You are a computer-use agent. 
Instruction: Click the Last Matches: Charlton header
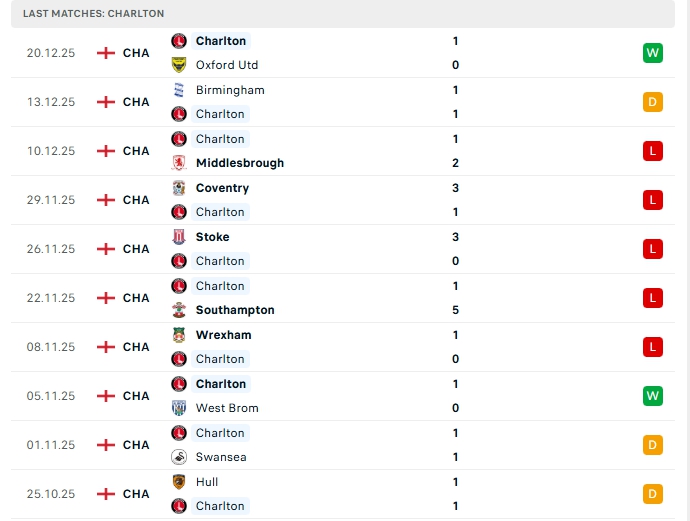coord(94,14)
